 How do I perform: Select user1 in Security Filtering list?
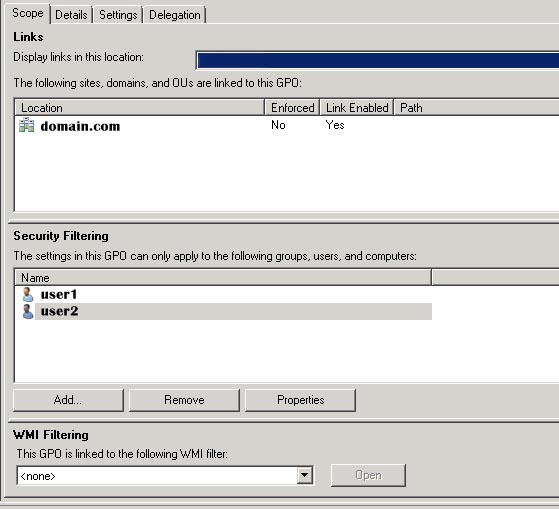pyautogui.click(x=59, y=295)
